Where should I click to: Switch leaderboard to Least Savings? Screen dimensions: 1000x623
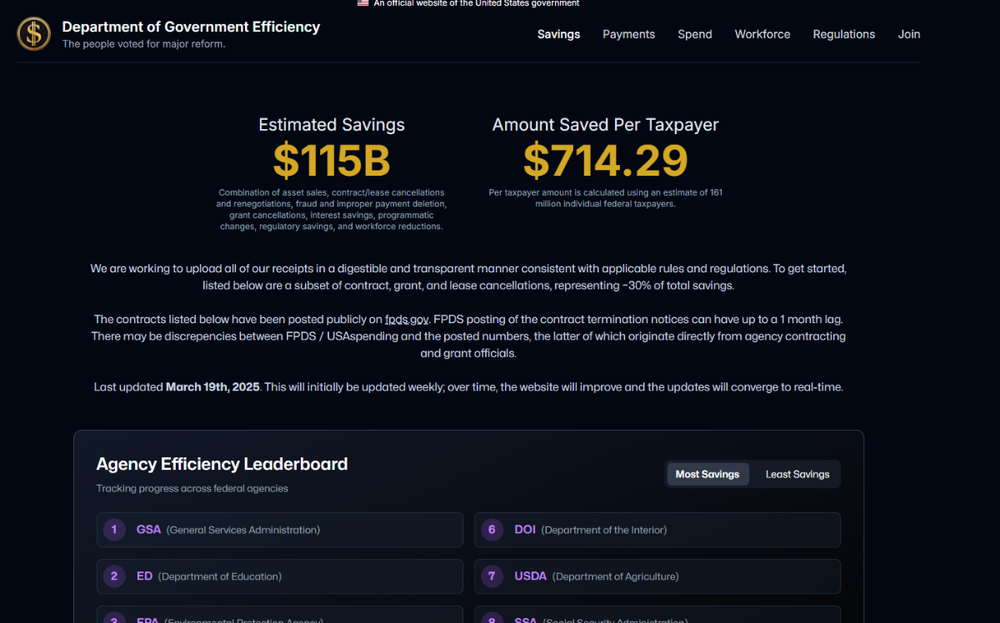coord(797,474)
